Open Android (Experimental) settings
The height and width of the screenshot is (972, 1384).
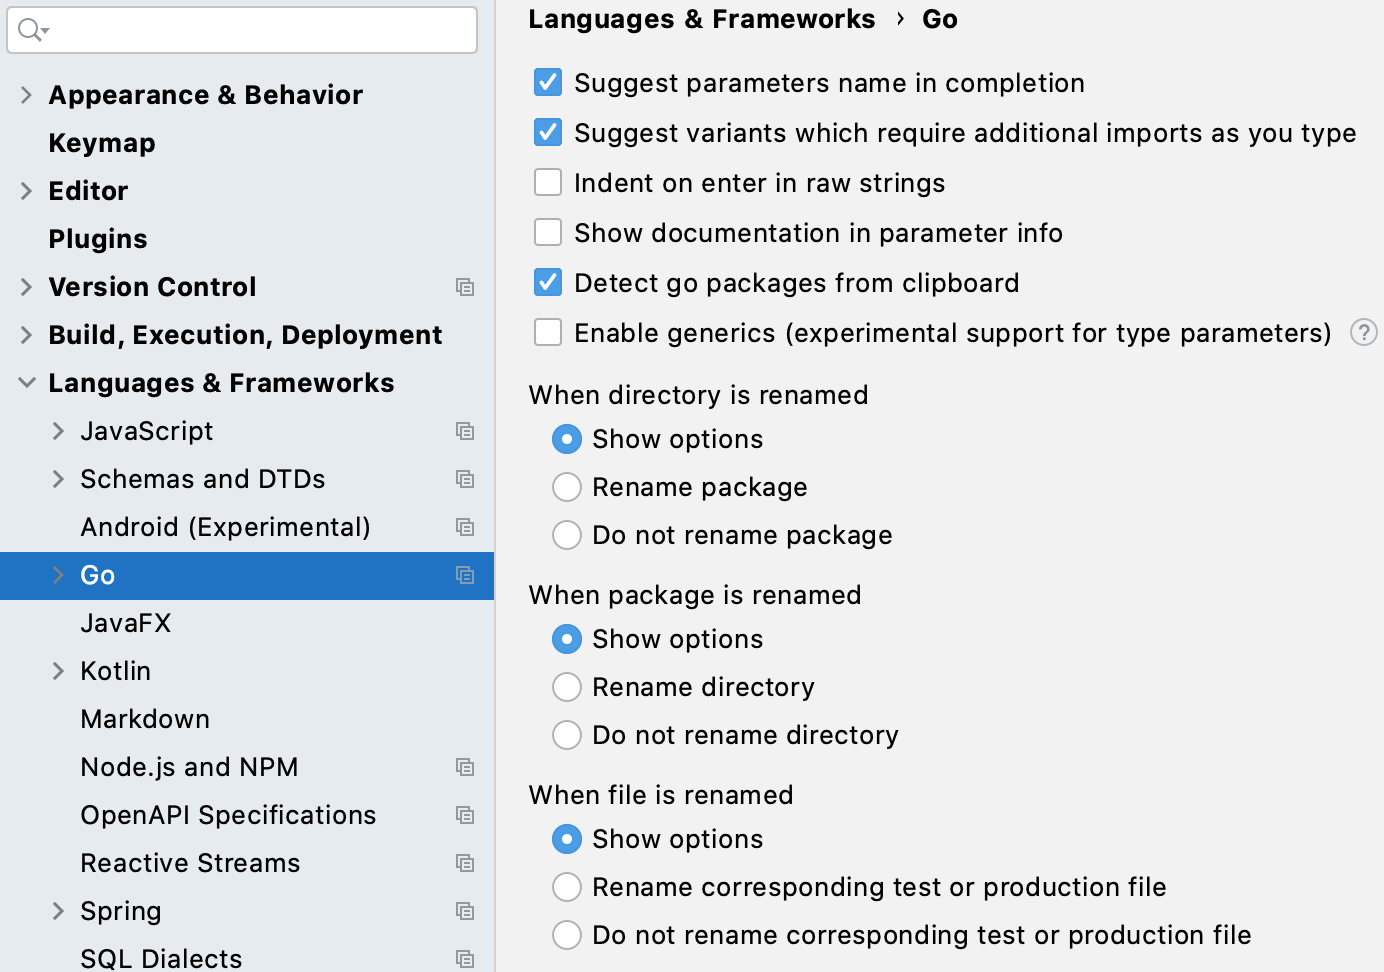(225, 527)
